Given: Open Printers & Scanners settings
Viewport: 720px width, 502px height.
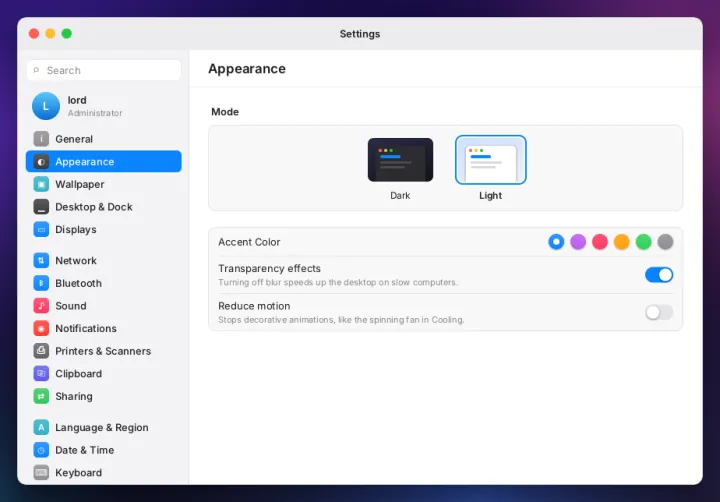Looking at the screenshot, I should tap(104, 351).
